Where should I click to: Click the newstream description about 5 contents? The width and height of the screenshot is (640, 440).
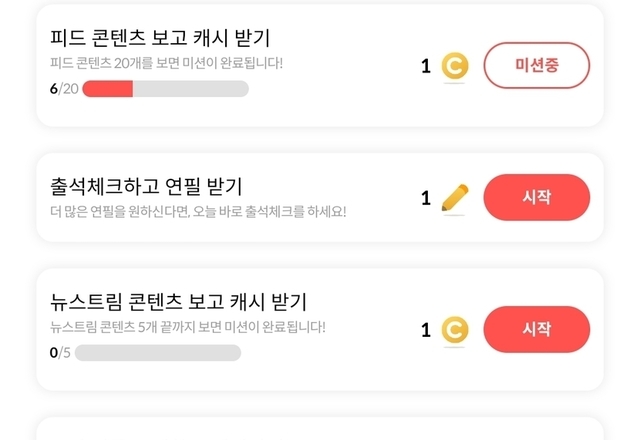(x=187, y=327)
